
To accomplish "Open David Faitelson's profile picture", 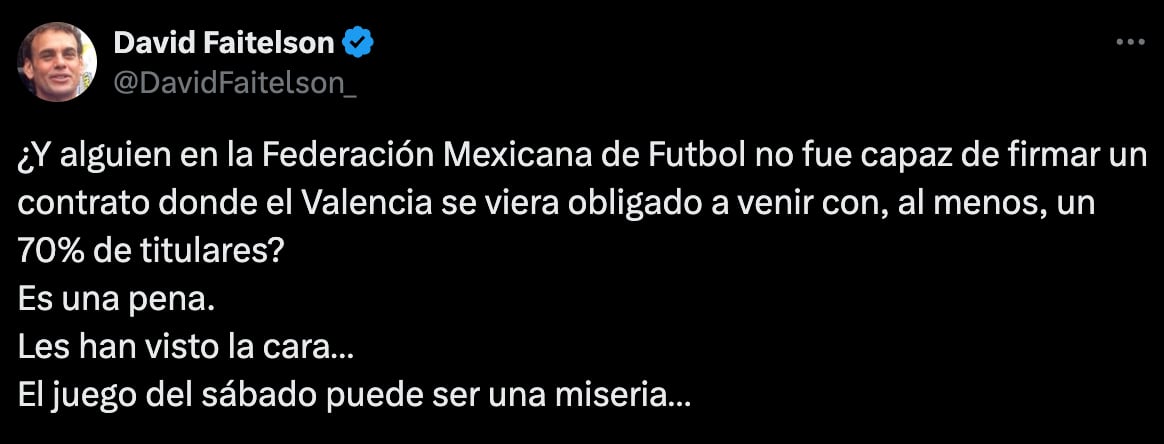I will [57, 62].
